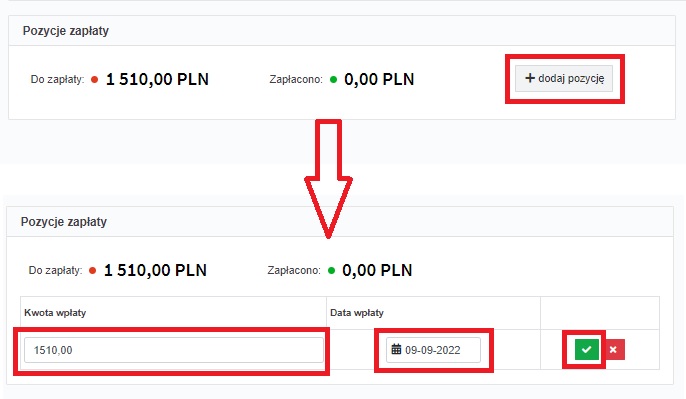Click the plus icon on dodaj pozycję
This screenshot has width=686, height=399.
(x=530, y=78)
